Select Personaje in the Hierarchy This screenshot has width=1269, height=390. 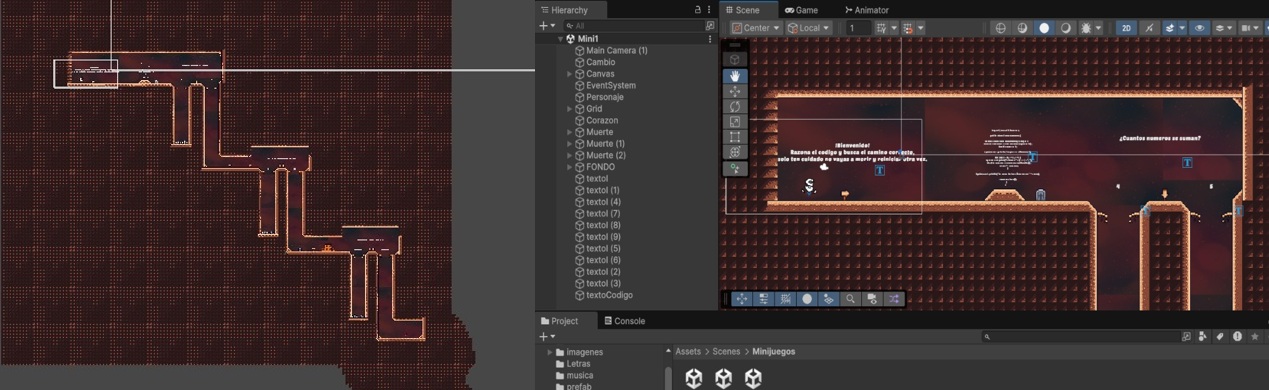click(x=604, y=97)
